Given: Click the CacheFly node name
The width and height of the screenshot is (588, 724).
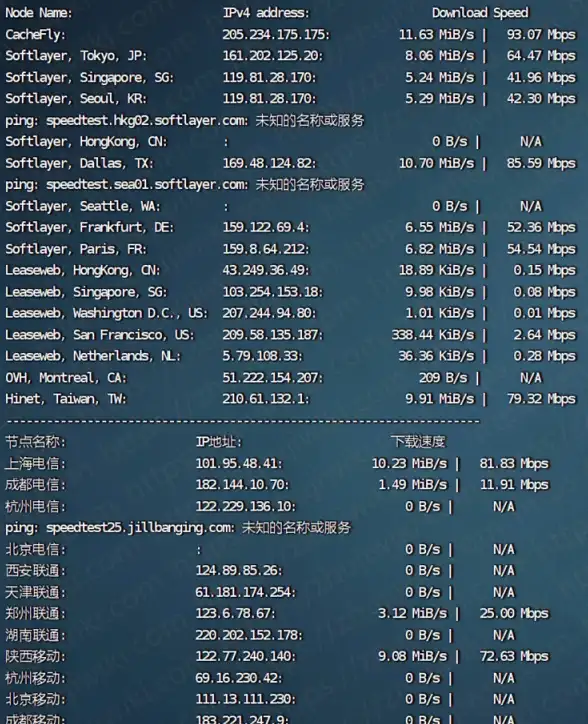Looking at the screenshot, I should pos(36,35).
